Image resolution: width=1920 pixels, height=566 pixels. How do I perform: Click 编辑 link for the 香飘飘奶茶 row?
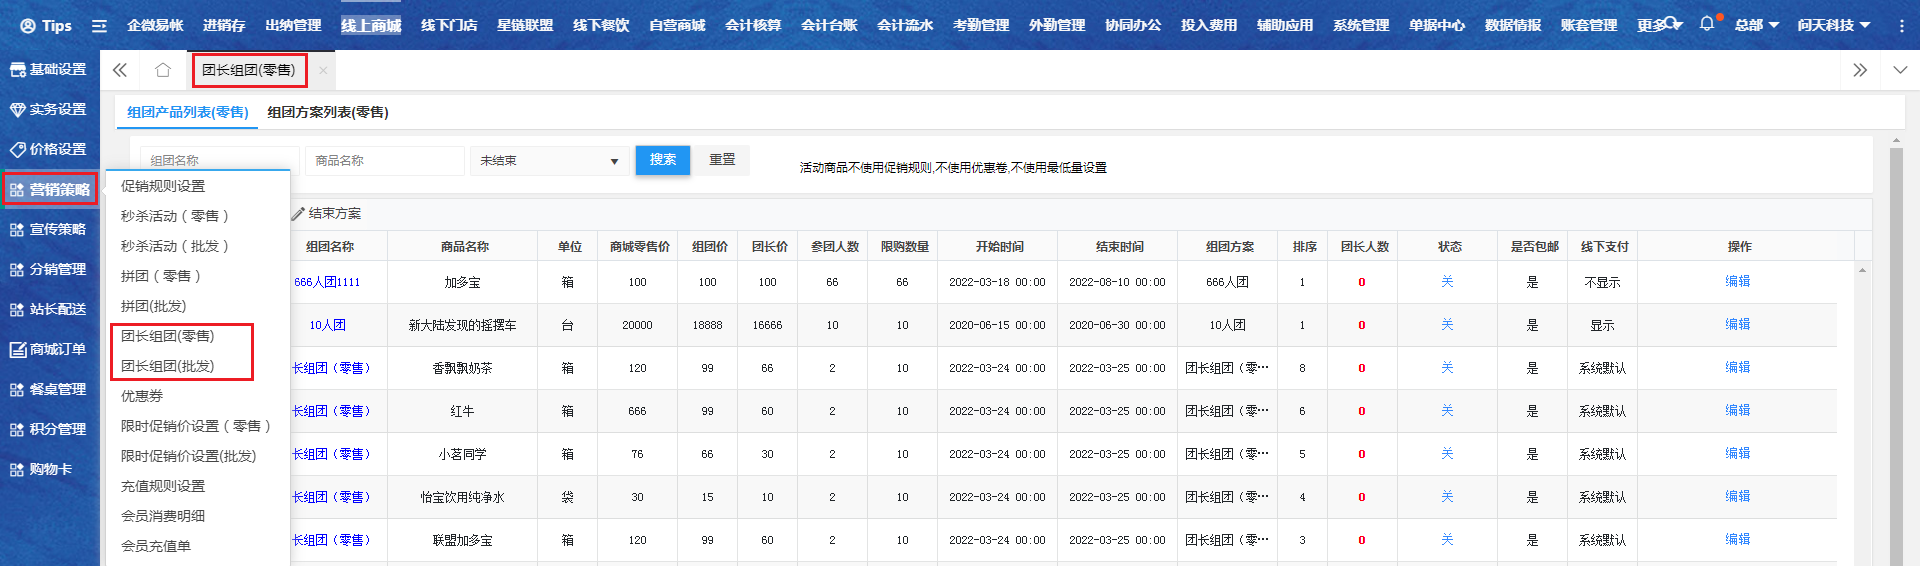[x=1737, y=368]
